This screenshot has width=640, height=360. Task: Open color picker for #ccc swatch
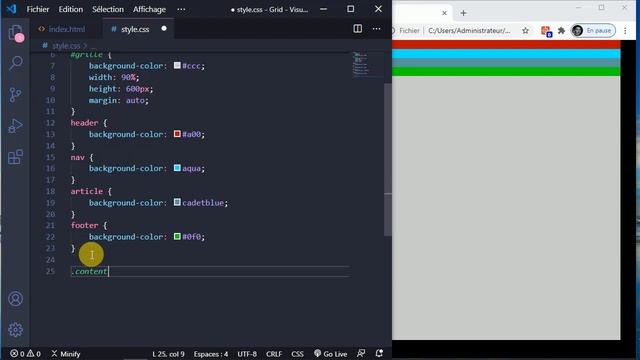pyautogui.click(x=177, y=65)
